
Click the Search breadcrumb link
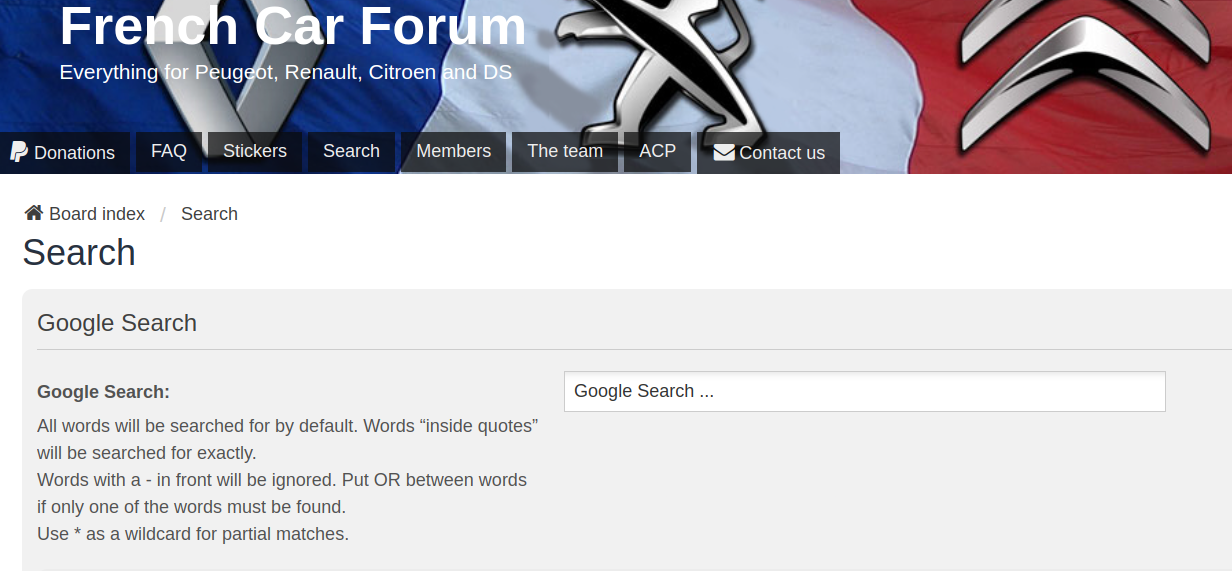[x=209, y=214]
